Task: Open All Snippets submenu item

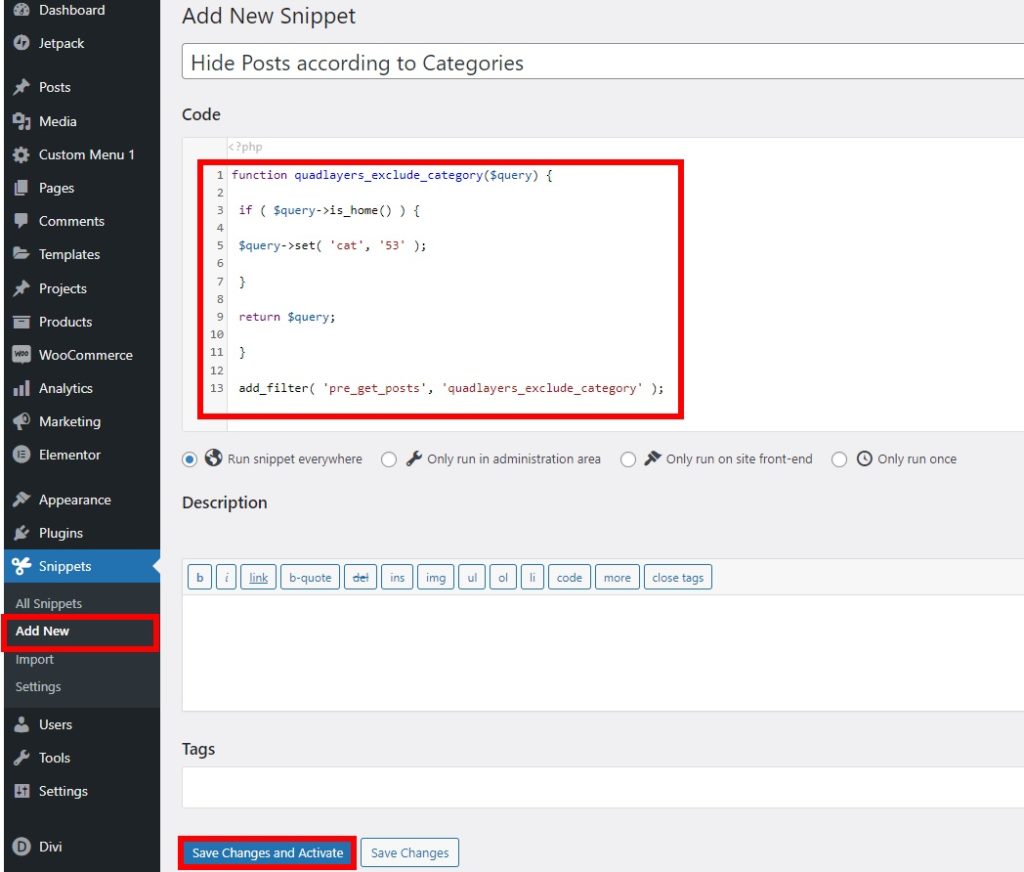Action: click(49, 604)
